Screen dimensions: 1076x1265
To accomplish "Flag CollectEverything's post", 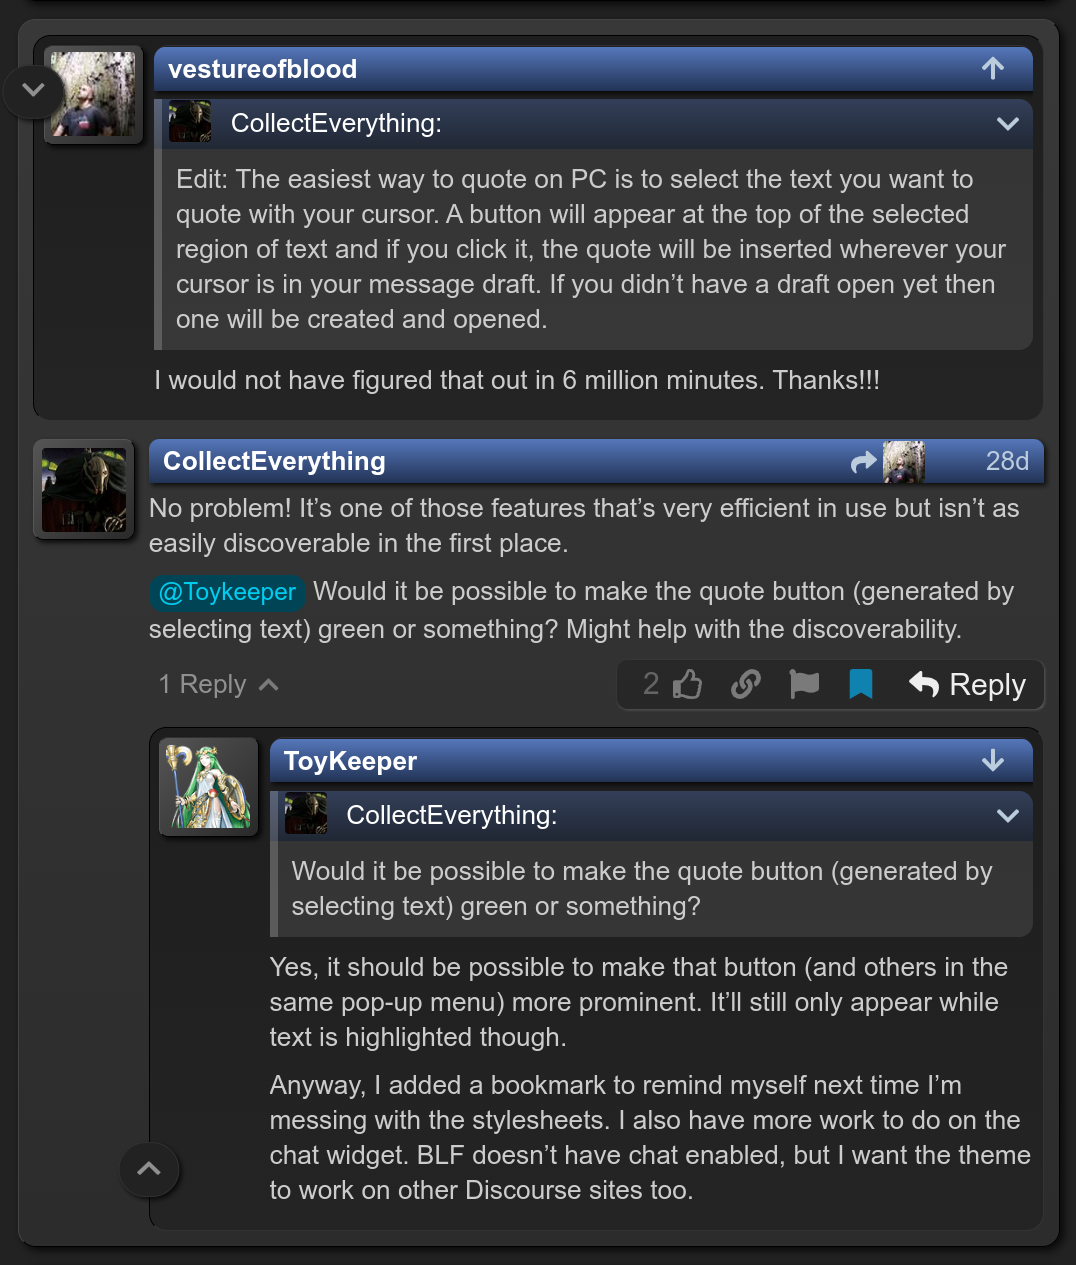I will click(x=804, y=684).
